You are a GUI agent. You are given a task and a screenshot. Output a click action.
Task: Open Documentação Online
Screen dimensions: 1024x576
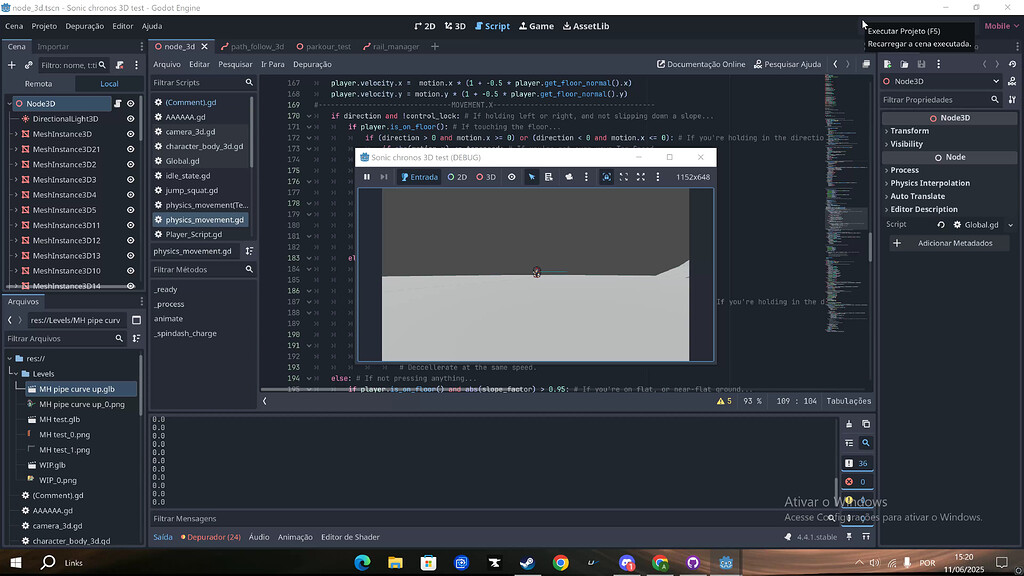point(701,64)
